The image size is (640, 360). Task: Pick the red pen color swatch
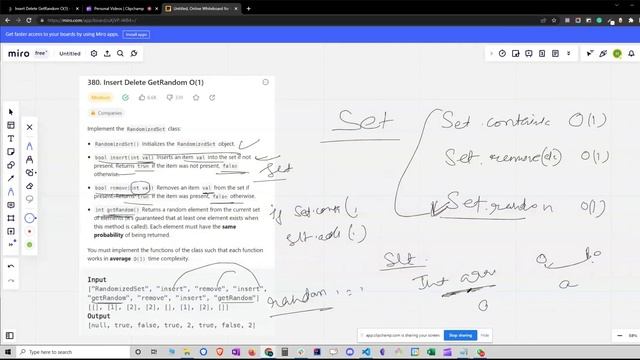coord(29,231)
